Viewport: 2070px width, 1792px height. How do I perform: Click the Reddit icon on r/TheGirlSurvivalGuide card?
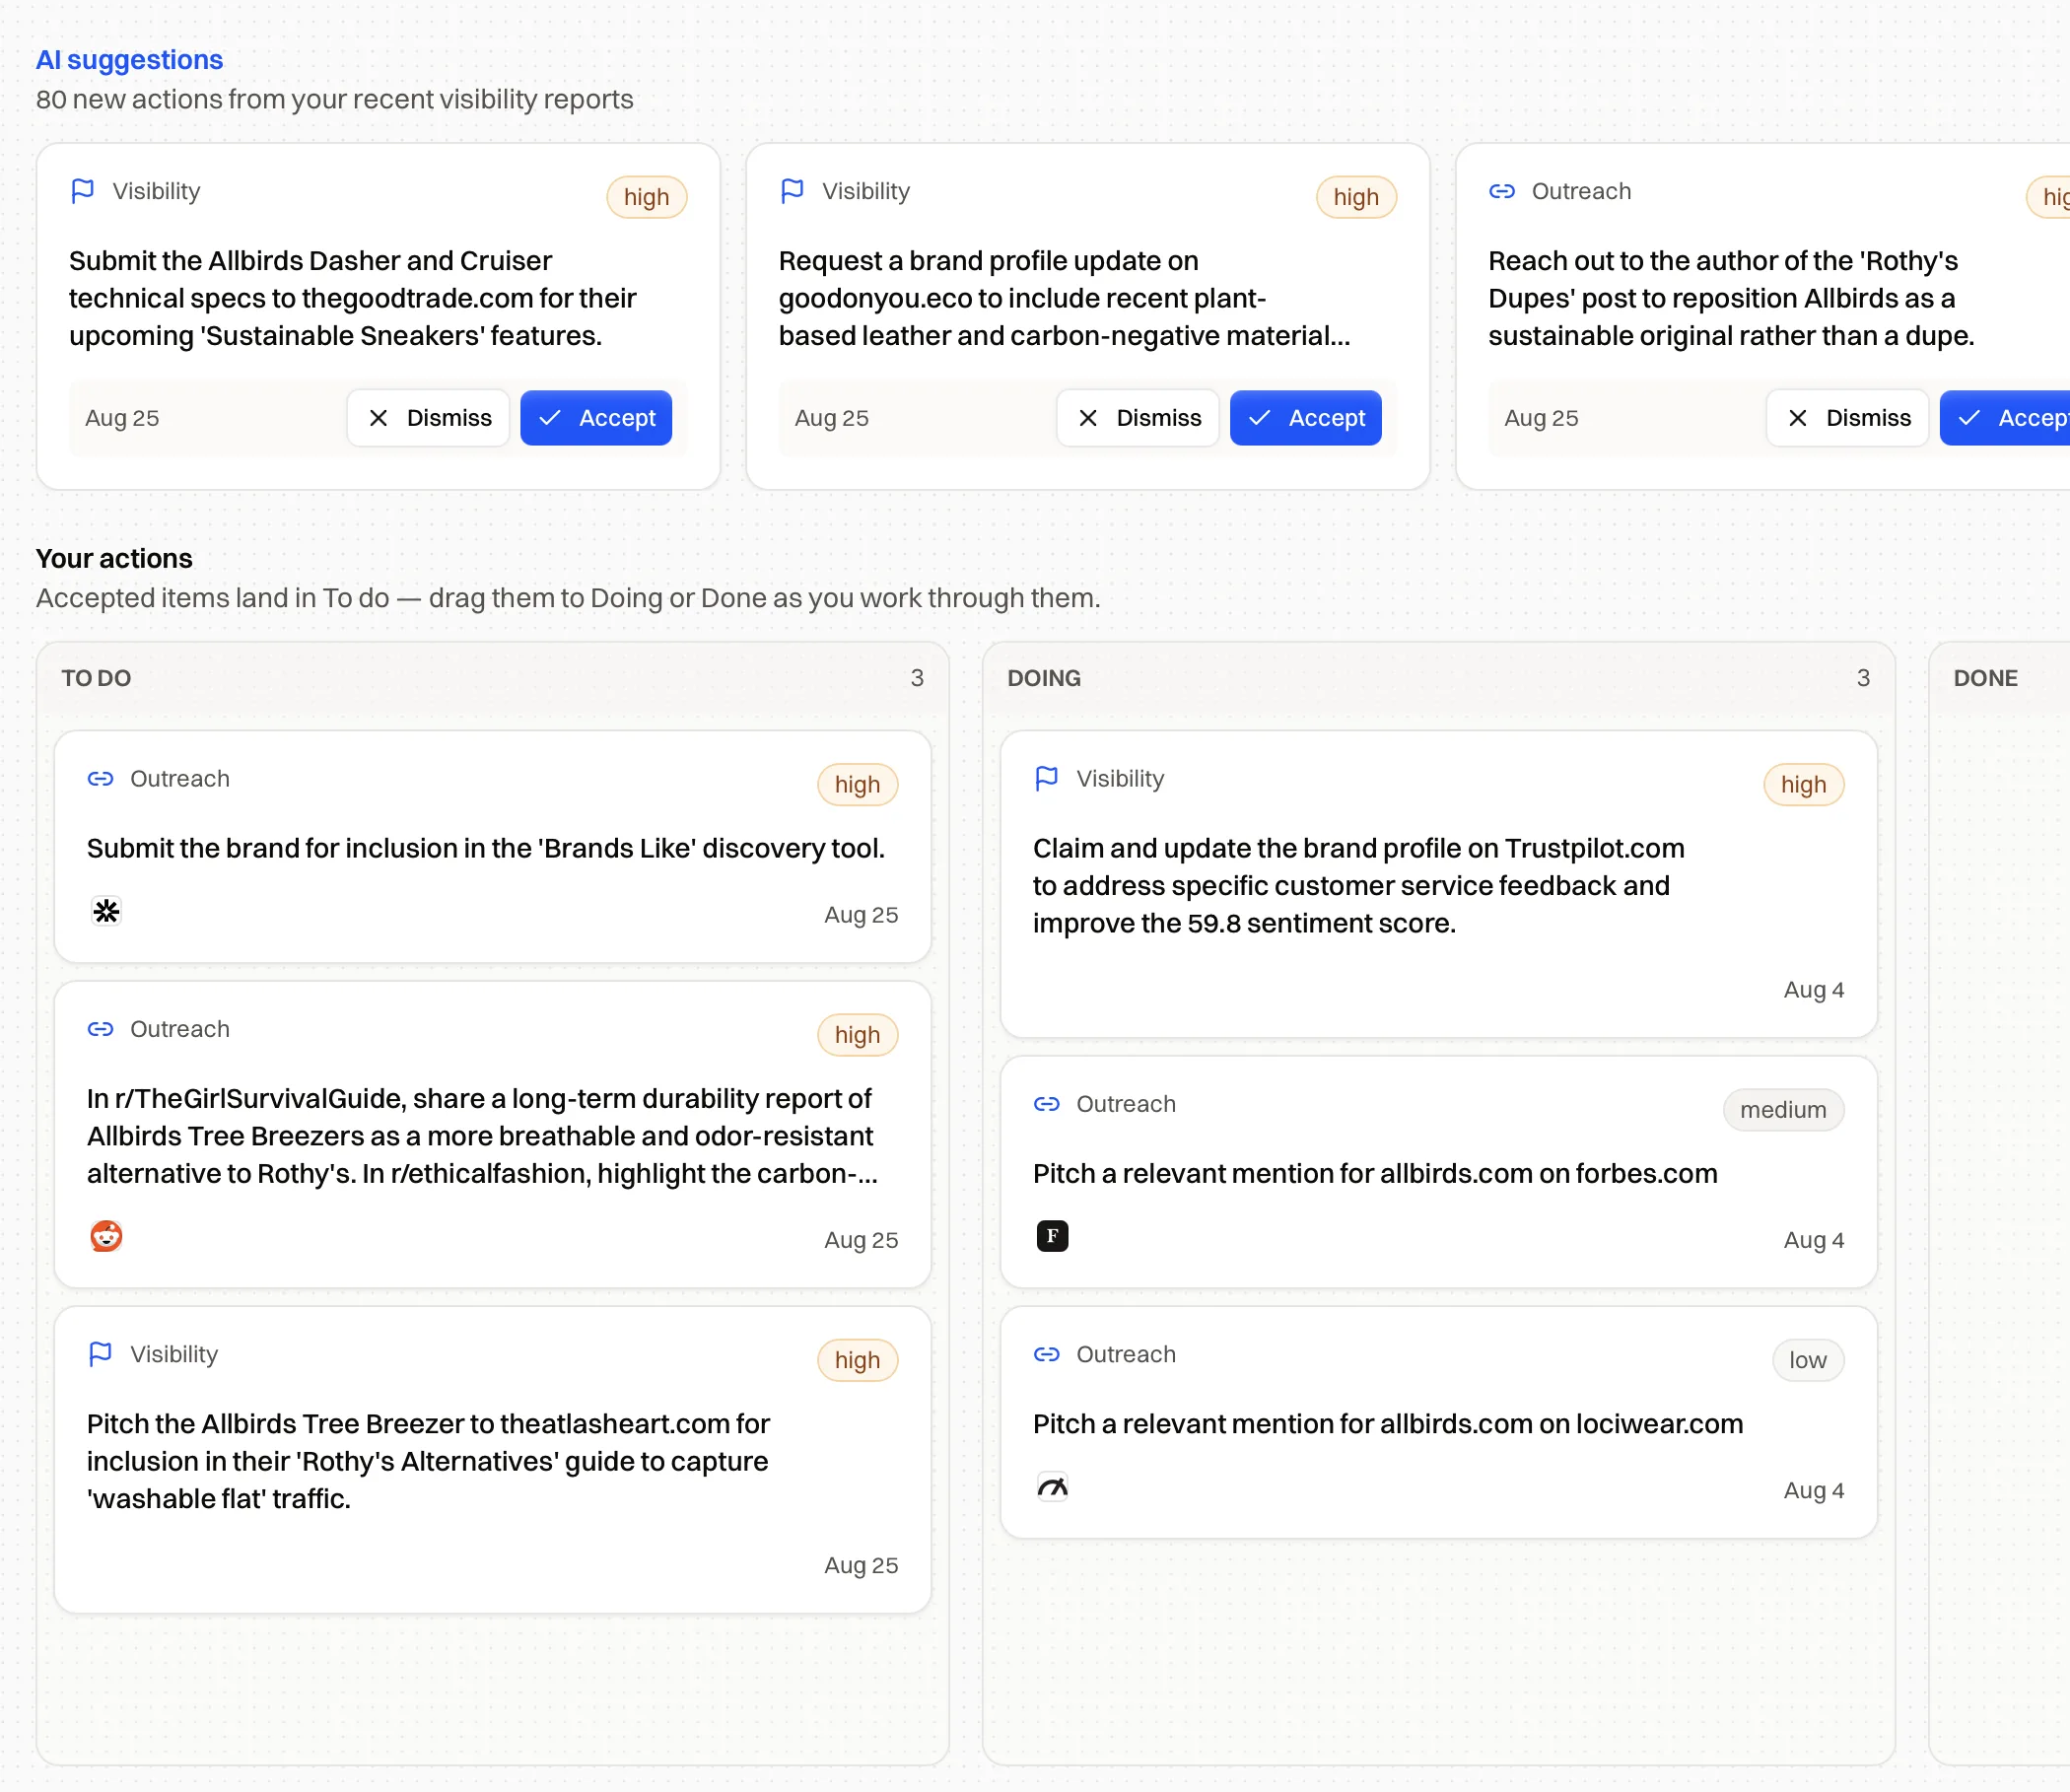[106, 1237]
